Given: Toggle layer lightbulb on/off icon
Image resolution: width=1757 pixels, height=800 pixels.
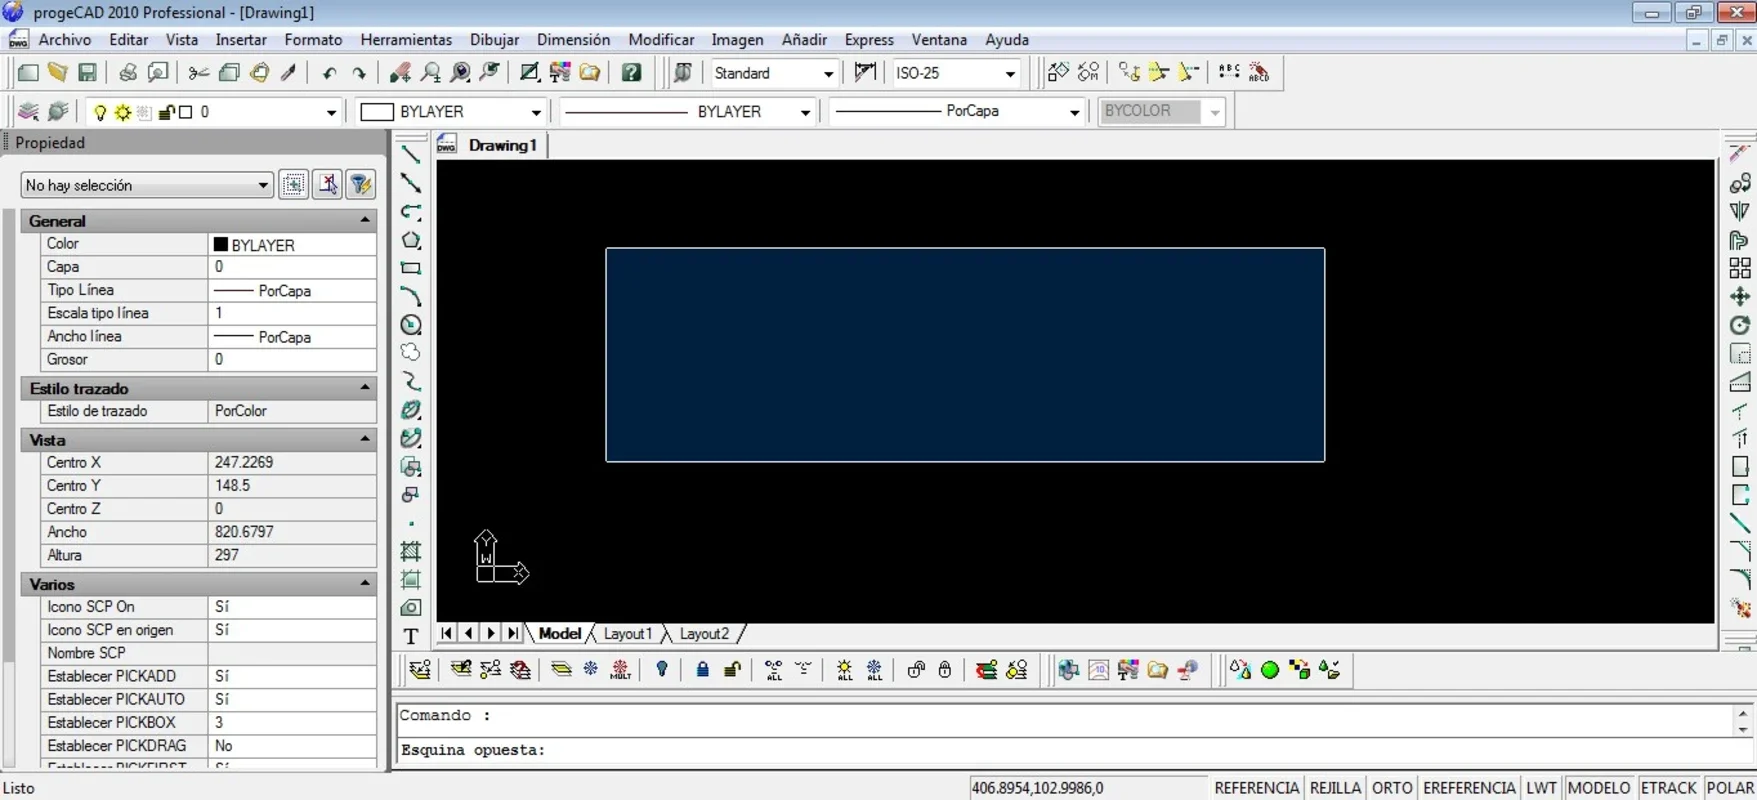Looking at the screenshot, I should click(x=100, y=112).
